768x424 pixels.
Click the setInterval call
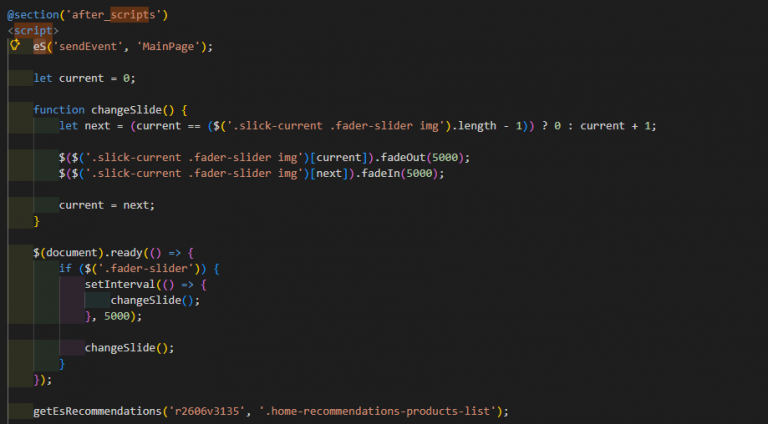tap(120, 284)
